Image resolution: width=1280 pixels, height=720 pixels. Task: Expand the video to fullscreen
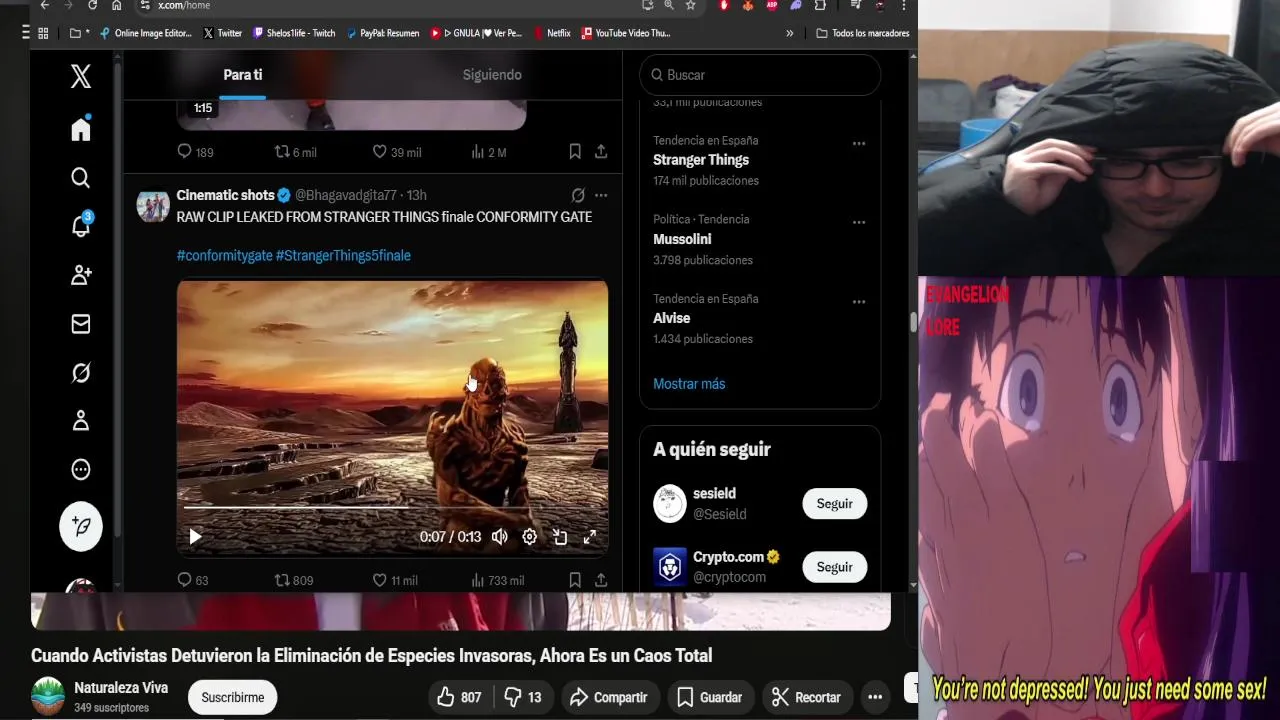coord(590,537)
